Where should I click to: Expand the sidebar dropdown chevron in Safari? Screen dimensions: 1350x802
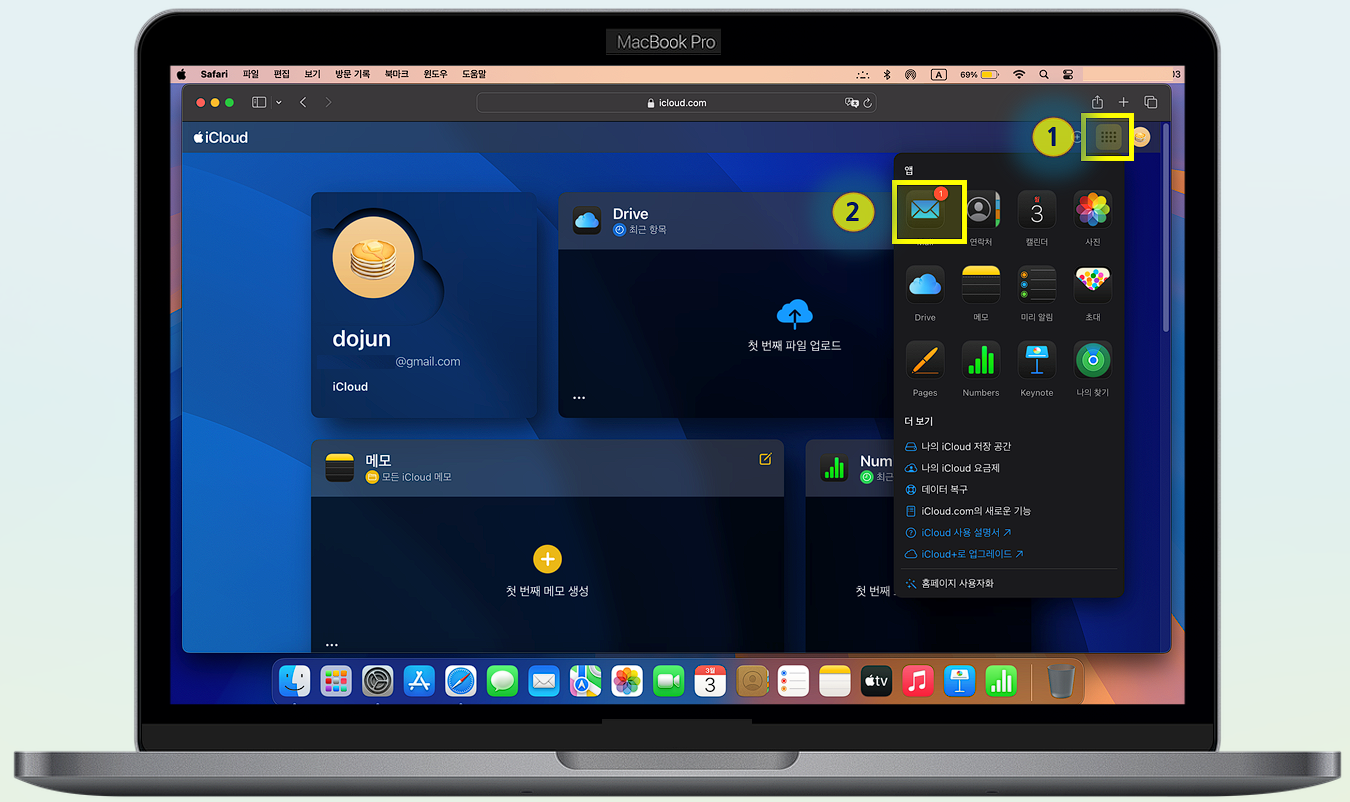(278, 102)
